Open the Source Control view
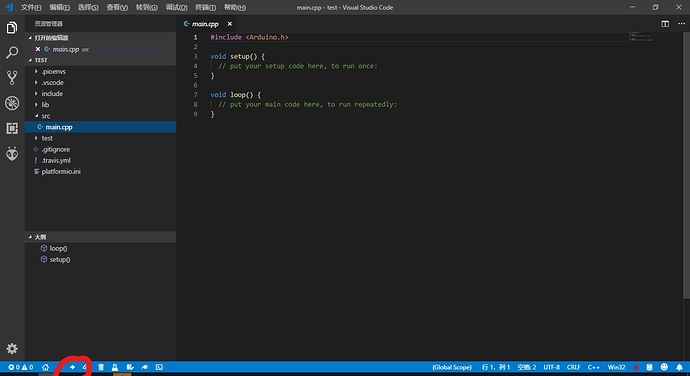Image resolution: width=690 pixels, height=376 pixels. point(12,78)
